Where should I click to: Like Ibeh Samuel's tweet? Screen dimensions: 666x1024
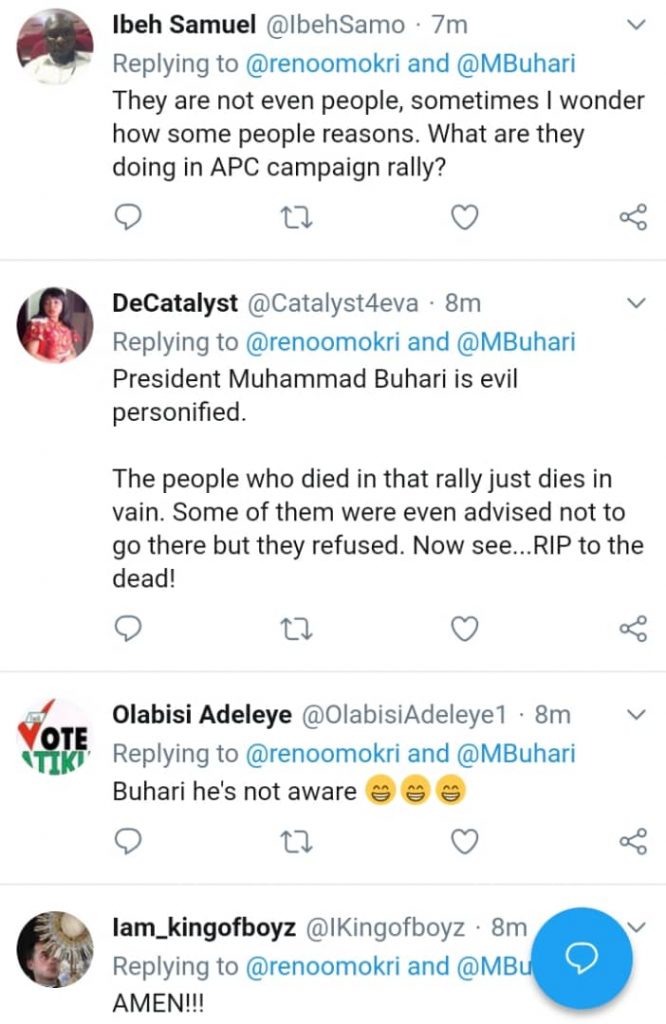(465, 216)
